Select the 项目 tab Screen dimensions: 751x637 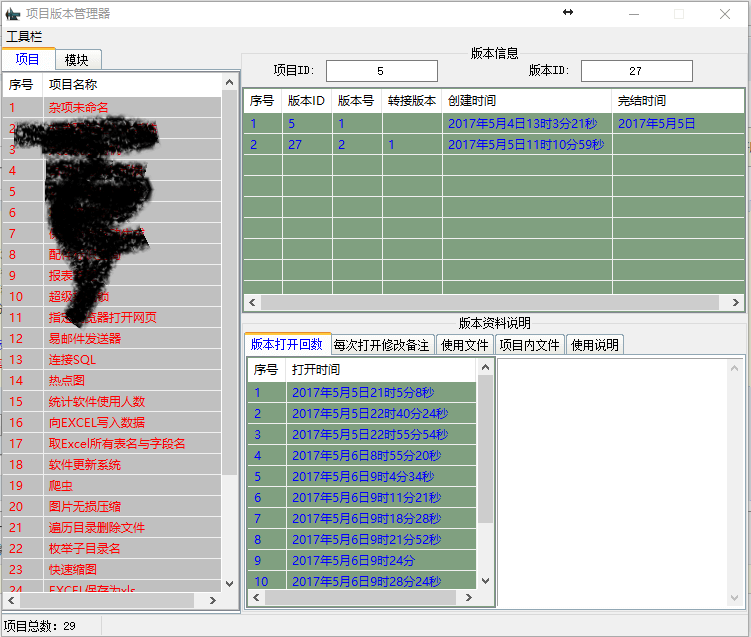(28, 60)
